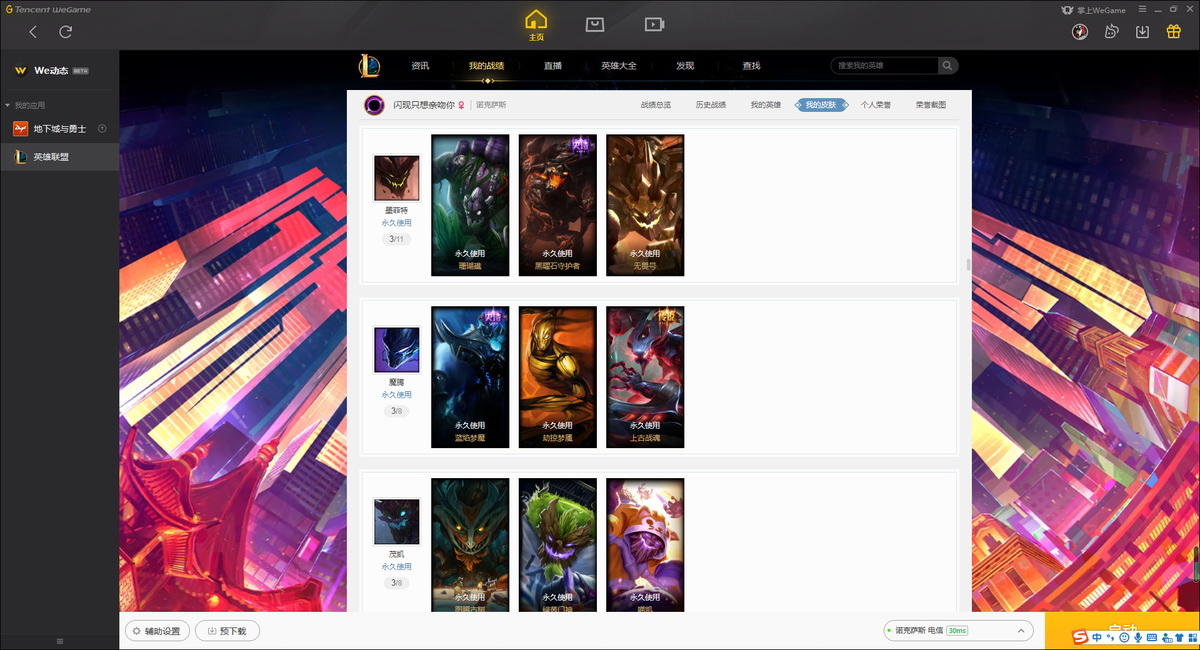This screenshot has height=650, width=1200.
Task: Open the 无畏号 skin card
Action: [x=645, y=205]
